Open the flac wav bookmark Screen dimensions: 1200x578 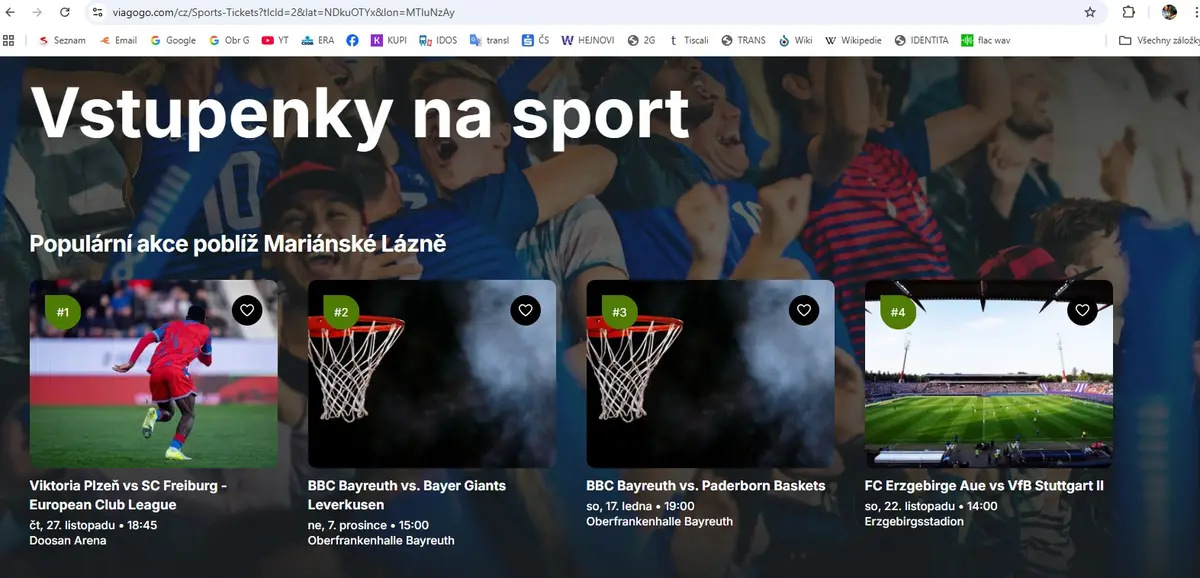pos(988,40)
